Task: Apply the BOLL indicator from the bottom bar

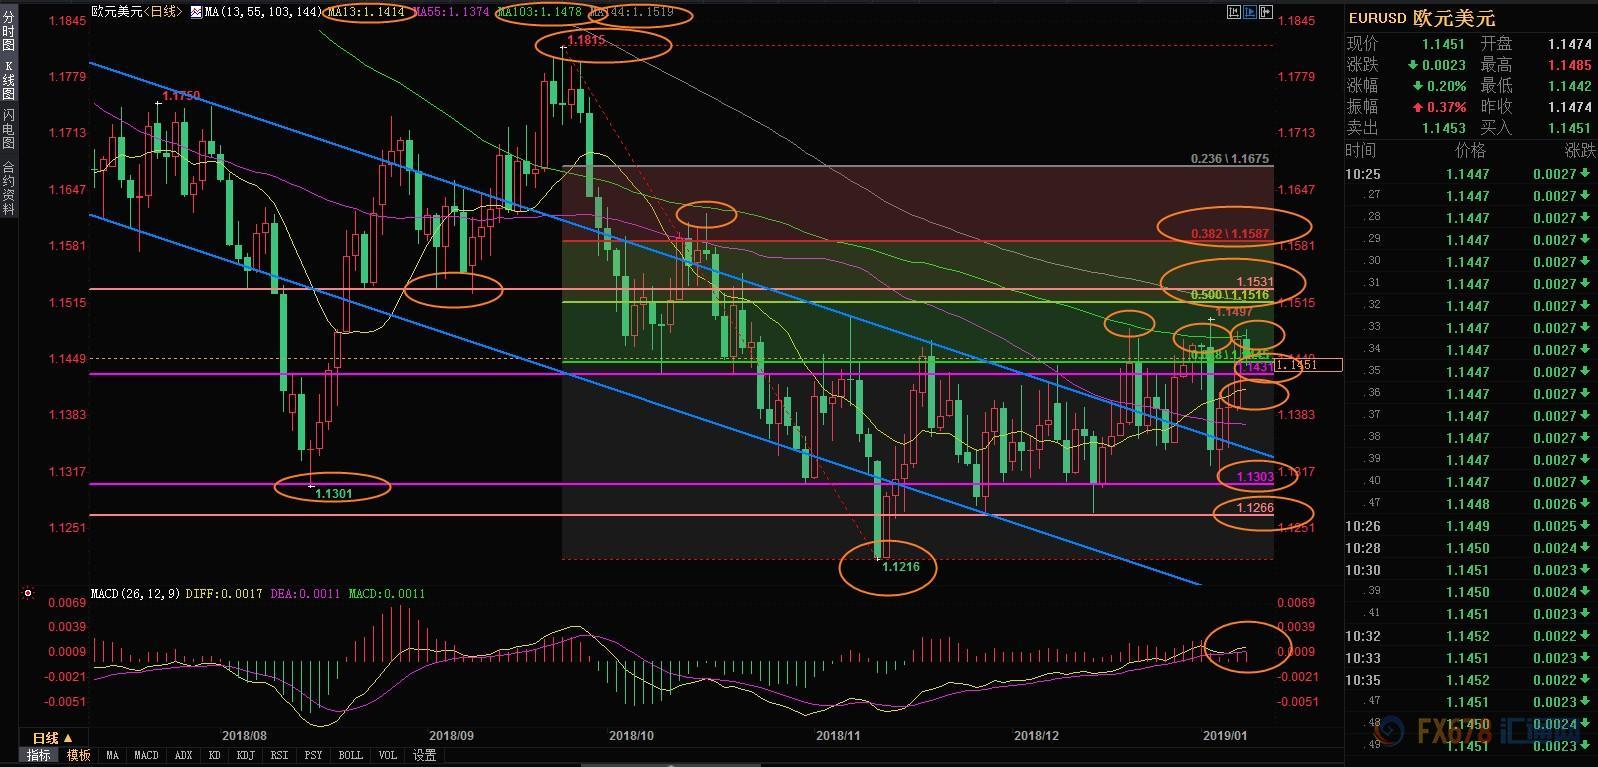Action: click(350, 756)
